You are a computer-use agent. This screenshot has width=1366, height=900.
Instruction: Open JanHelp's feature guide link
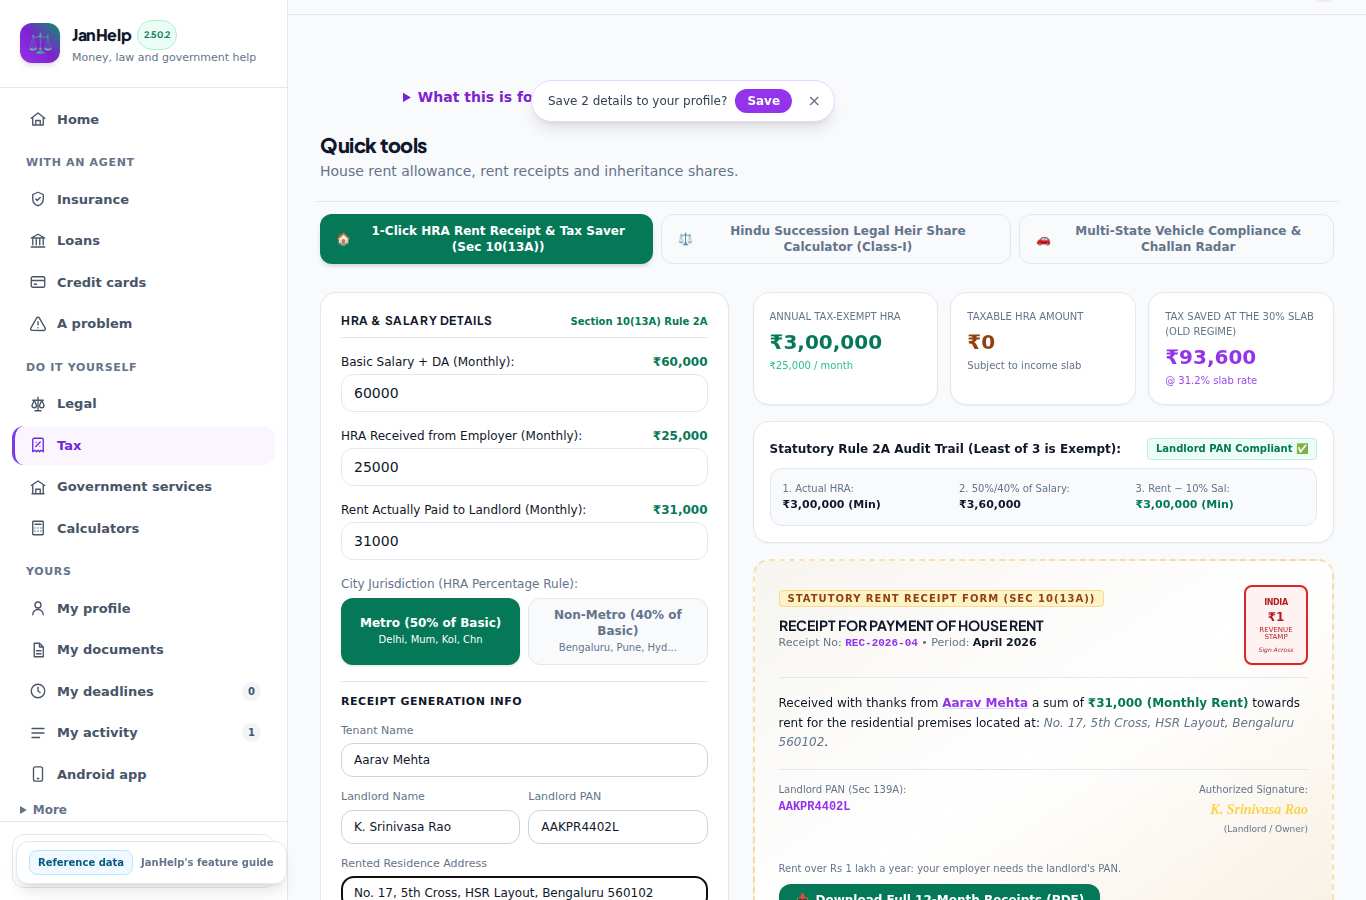(207, 862)
